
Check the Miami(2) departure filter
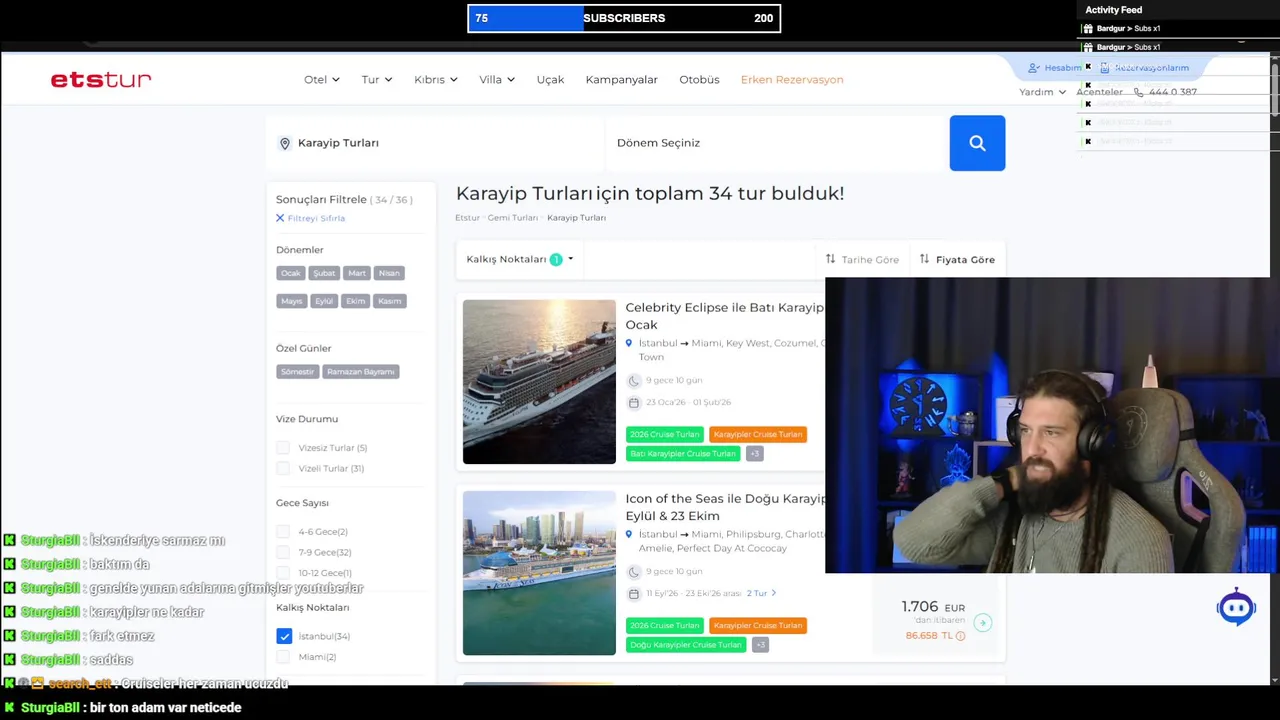coord(283,657)
